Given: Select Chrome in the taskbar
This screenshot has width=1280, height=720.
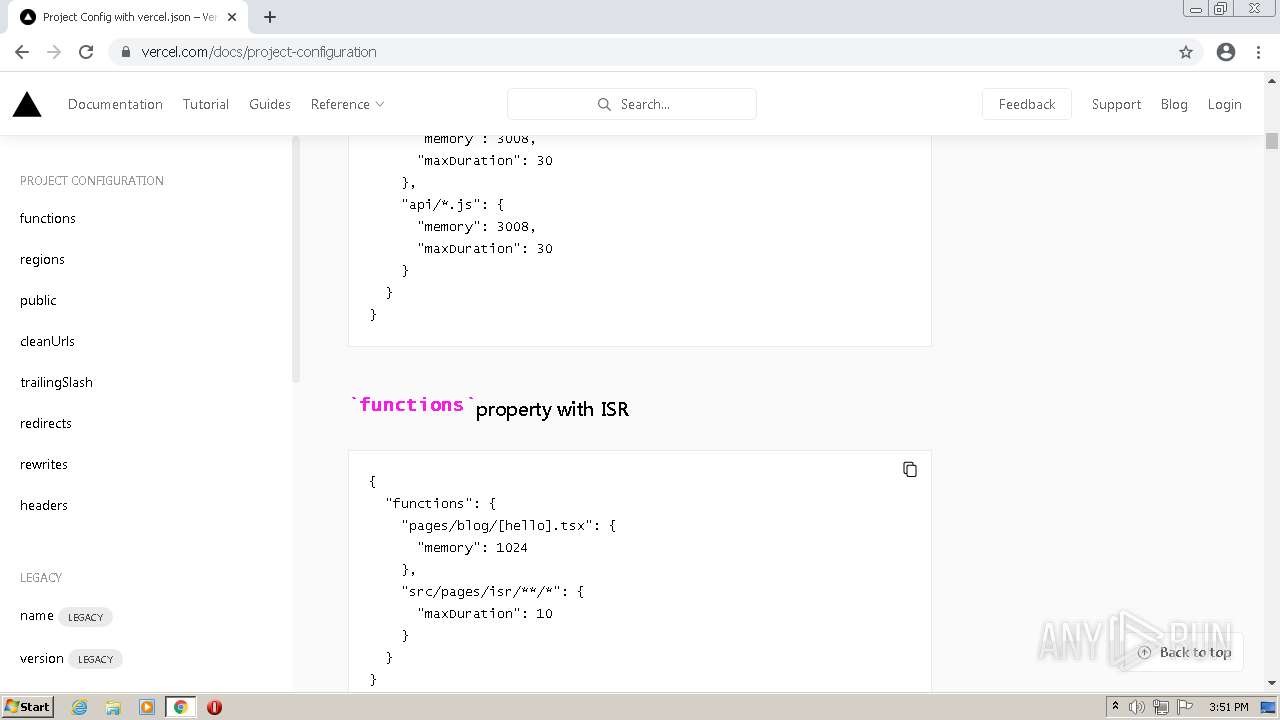Looking at the screenshot, I should tap(181, 707).
